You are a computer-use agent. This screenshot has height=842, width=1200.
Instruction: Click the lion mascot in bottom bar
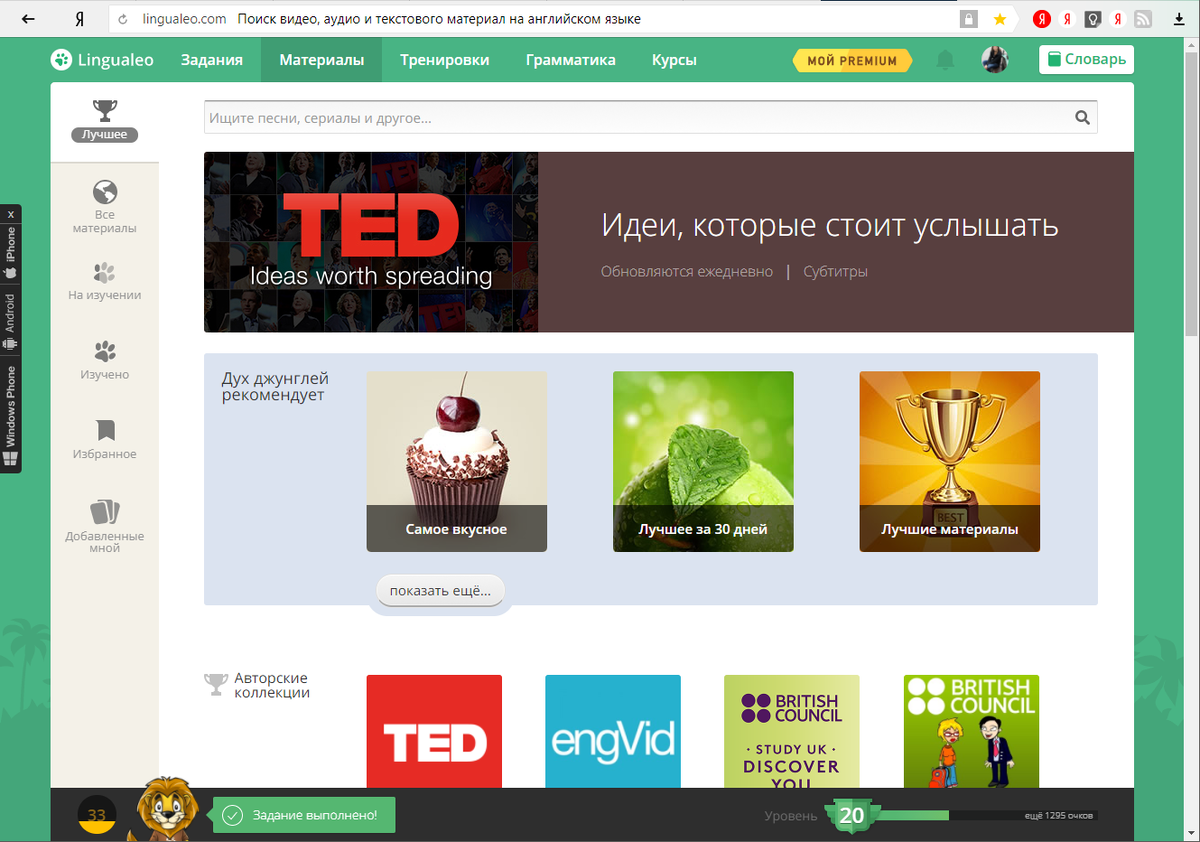(167, 807)
